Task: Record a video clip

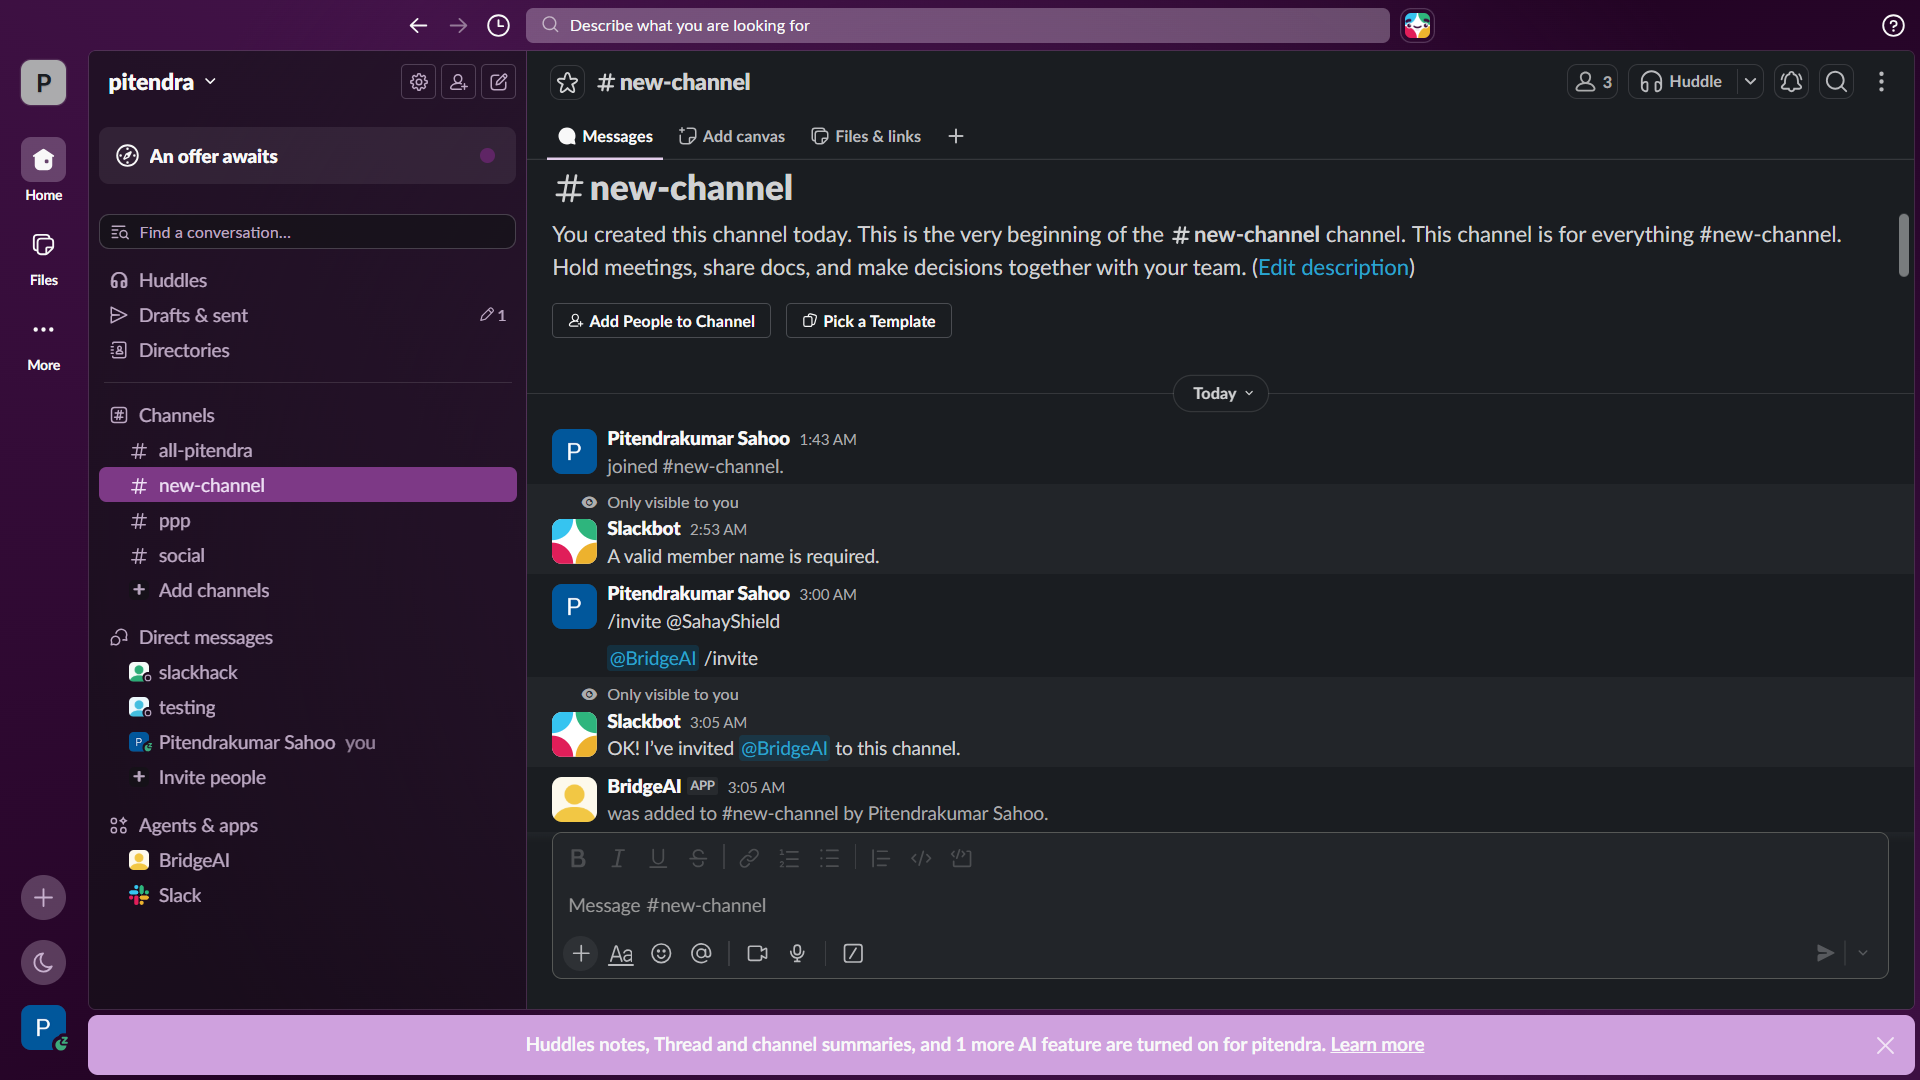Action: point(757,954)
